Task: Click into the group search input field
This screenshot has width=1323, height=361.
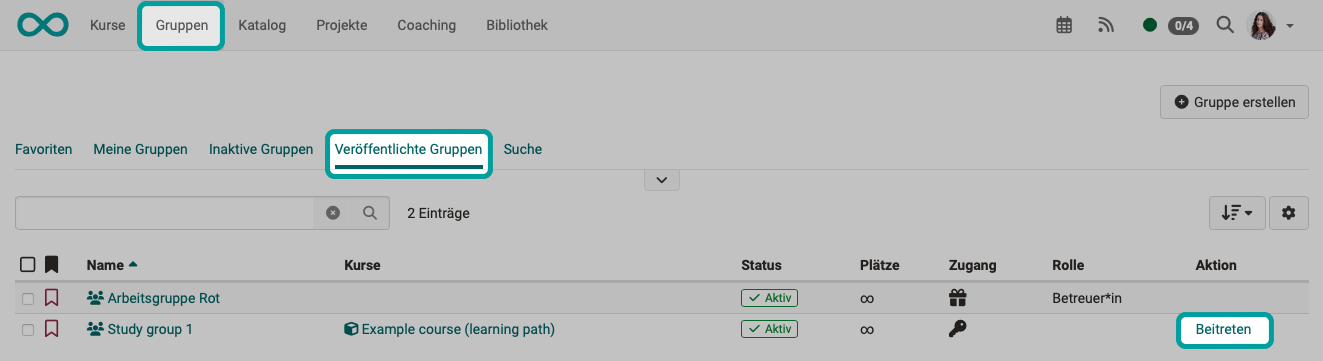Action: click(x=165, y=213)
